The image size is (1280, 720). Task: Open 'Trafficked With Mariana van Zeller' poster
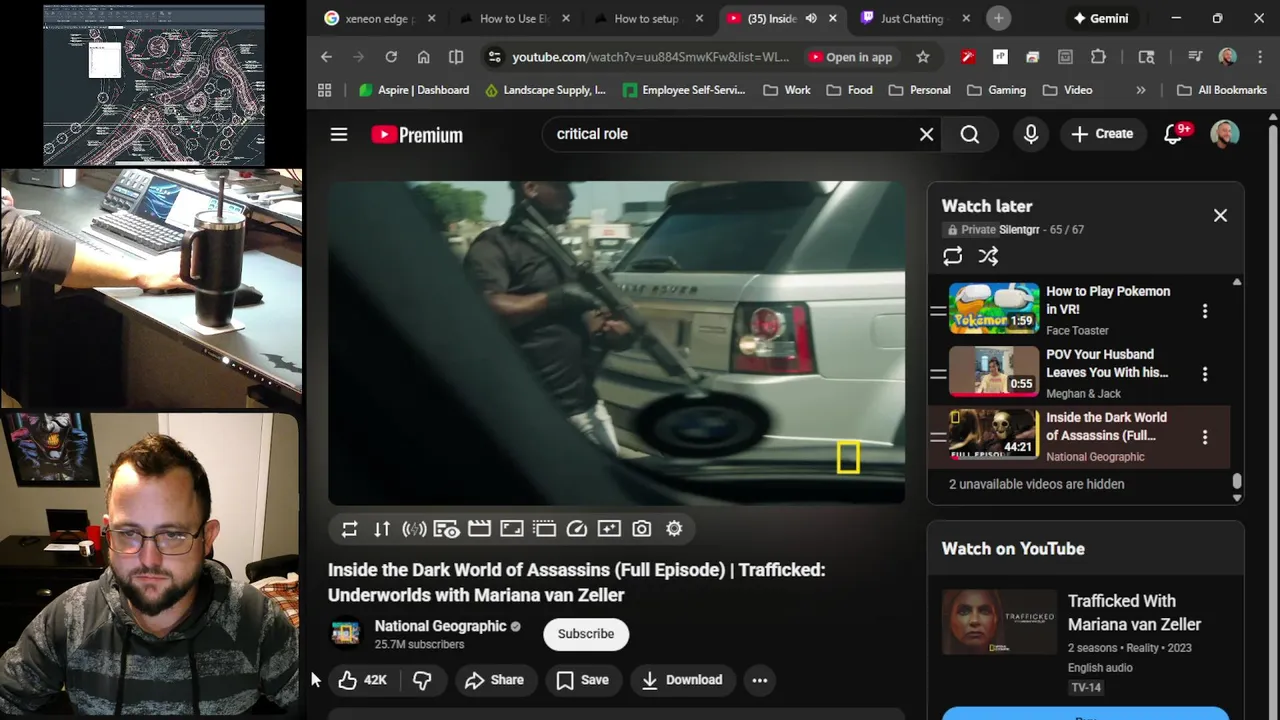point(1000,622)
